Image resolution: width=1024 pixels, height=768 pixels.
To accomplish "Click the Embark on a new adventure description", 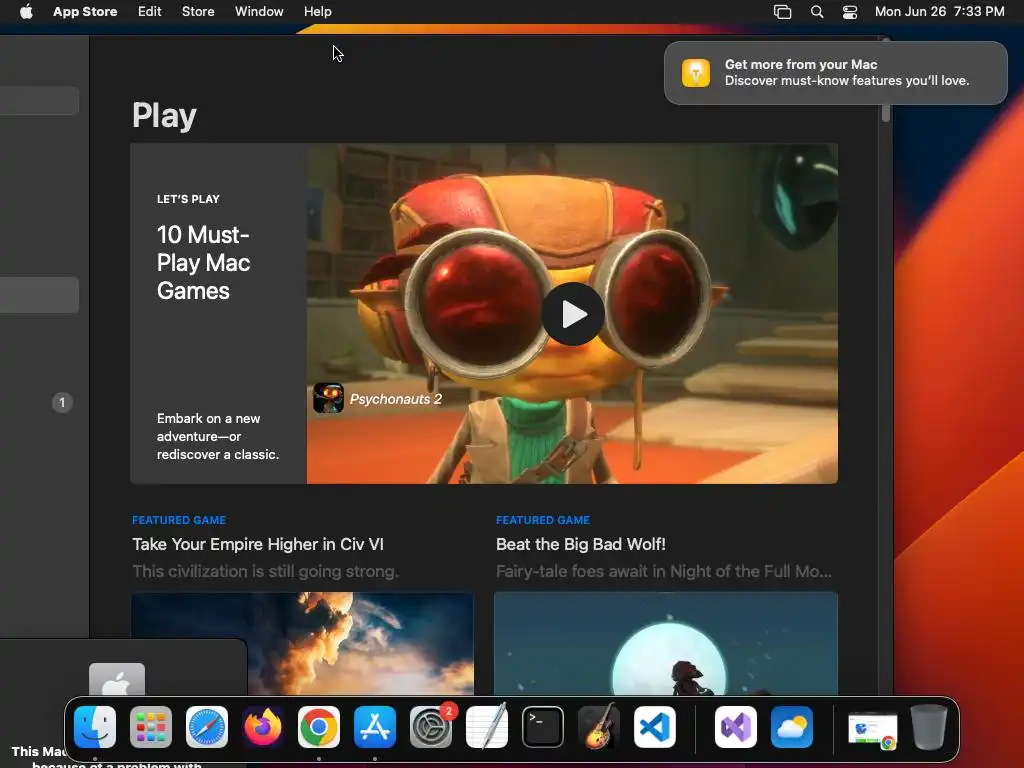I will (x=217, y=436).
